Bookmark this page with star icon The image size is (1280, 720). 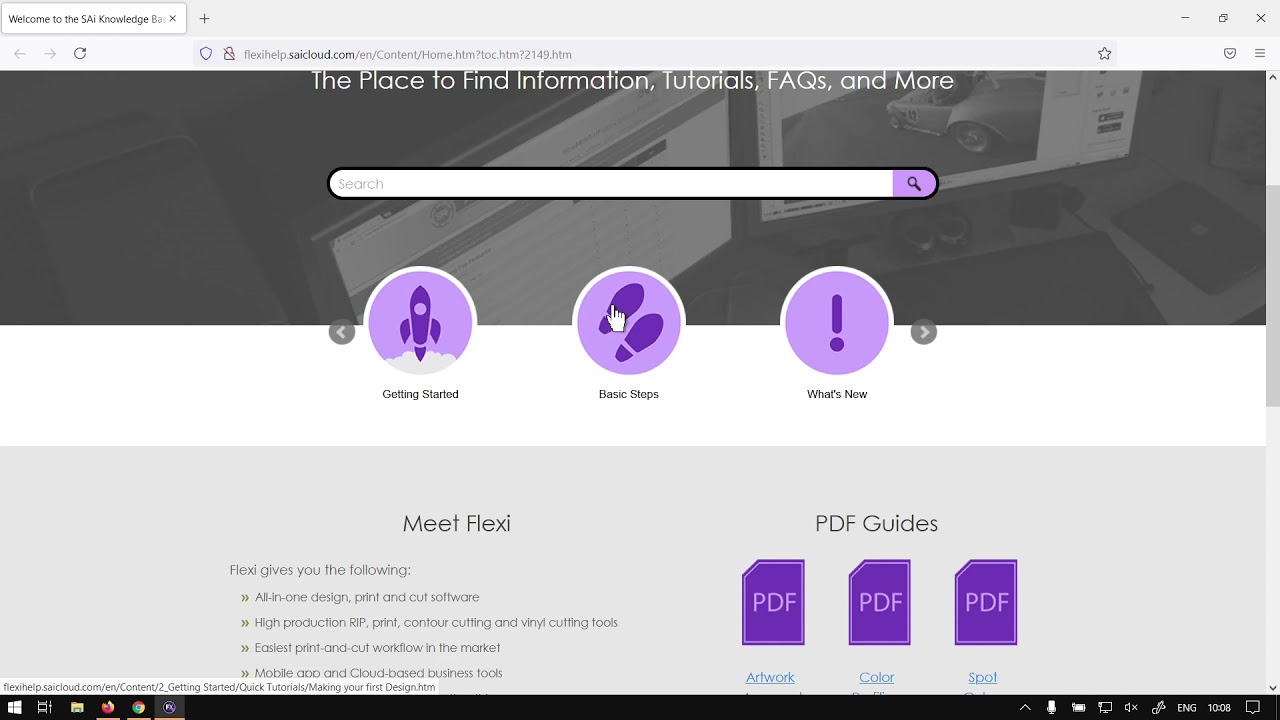[1105, 54]
